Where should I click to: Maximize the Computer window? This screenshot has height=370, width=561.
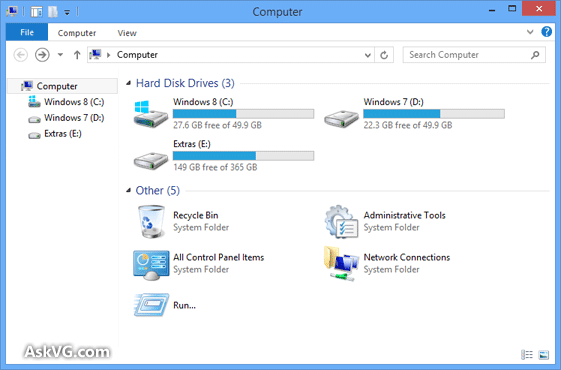(x=512, y=9)
